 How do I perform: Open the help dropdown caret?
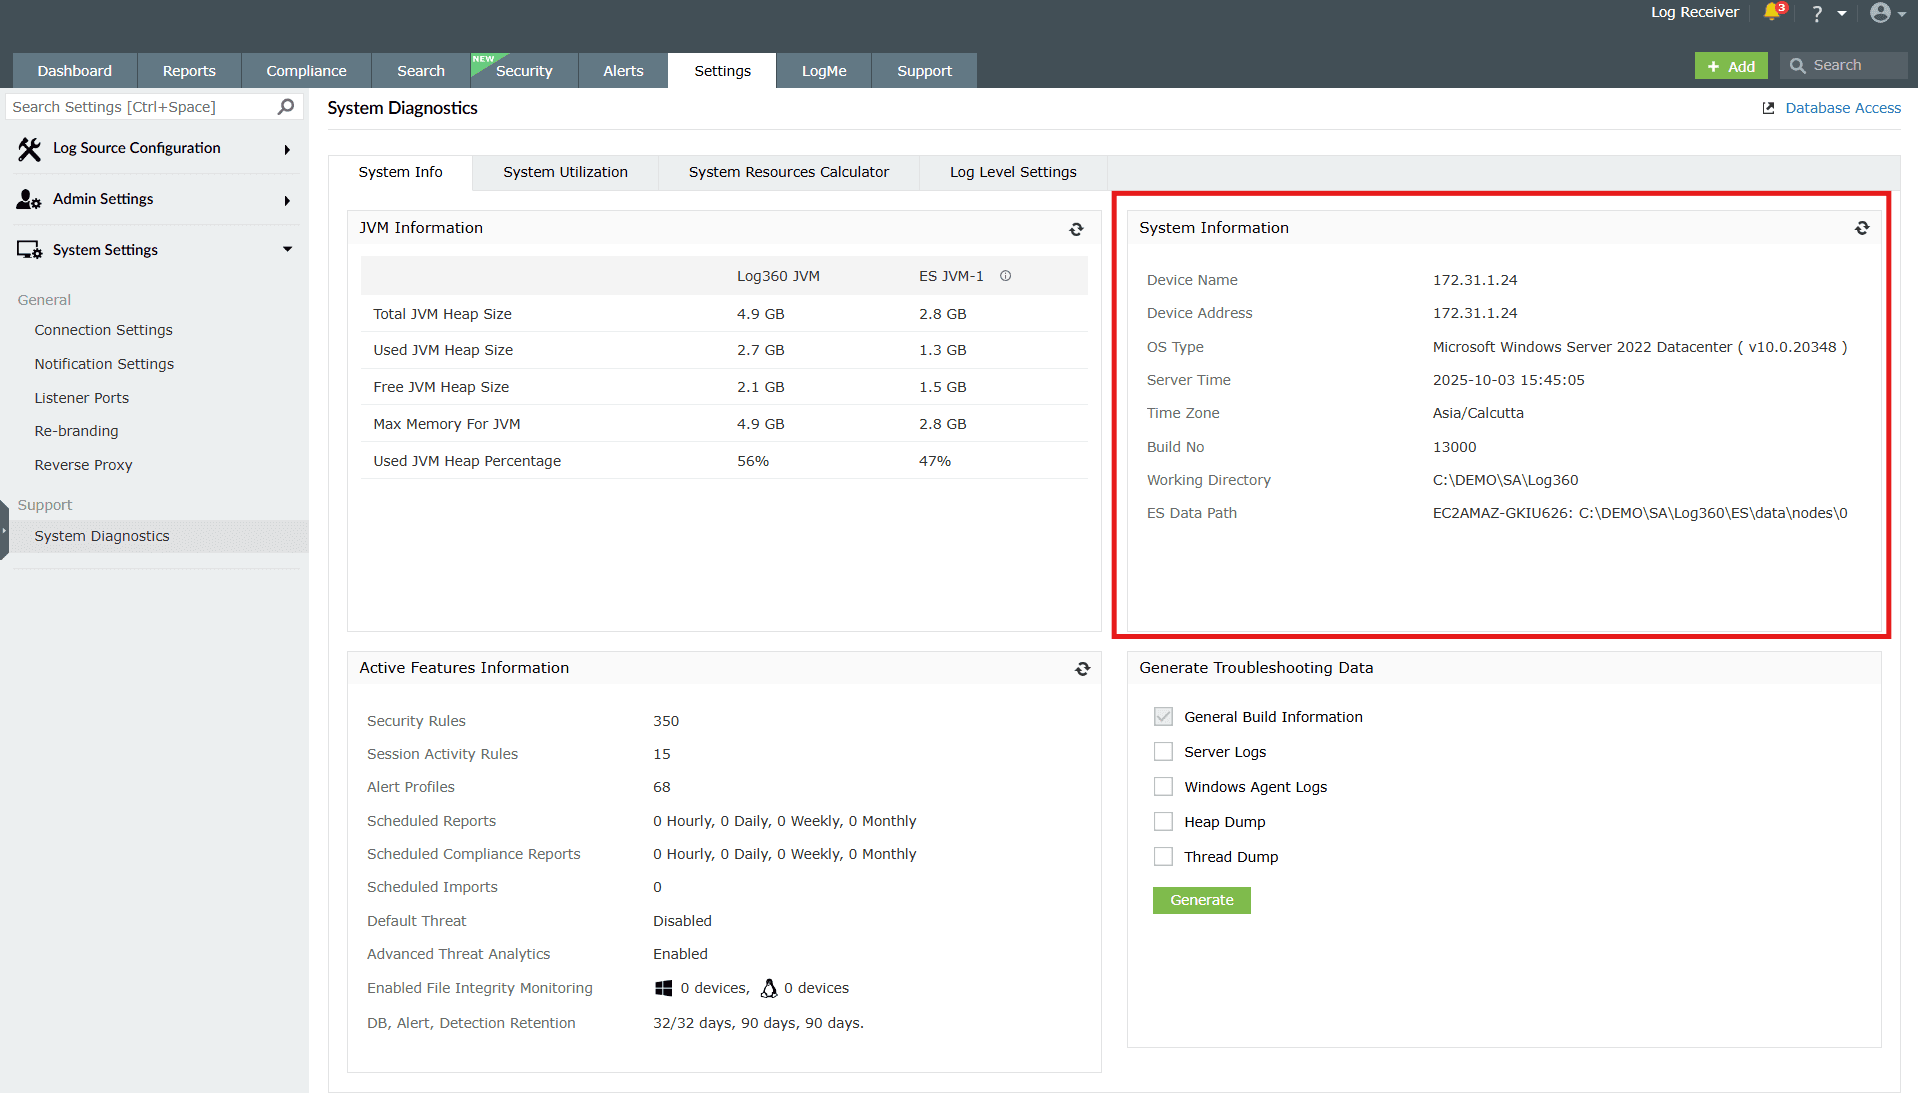(1842, 14)
